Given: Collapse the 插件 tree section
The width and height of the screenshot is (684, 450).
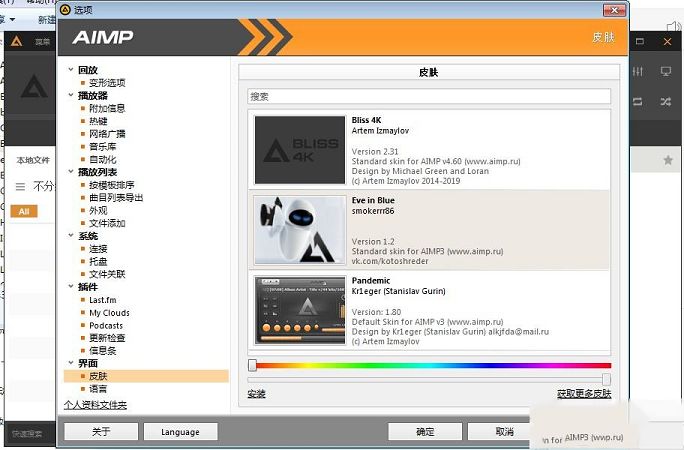Looking at the screenshot, I should pyautogui.click(x=71, y=286).
